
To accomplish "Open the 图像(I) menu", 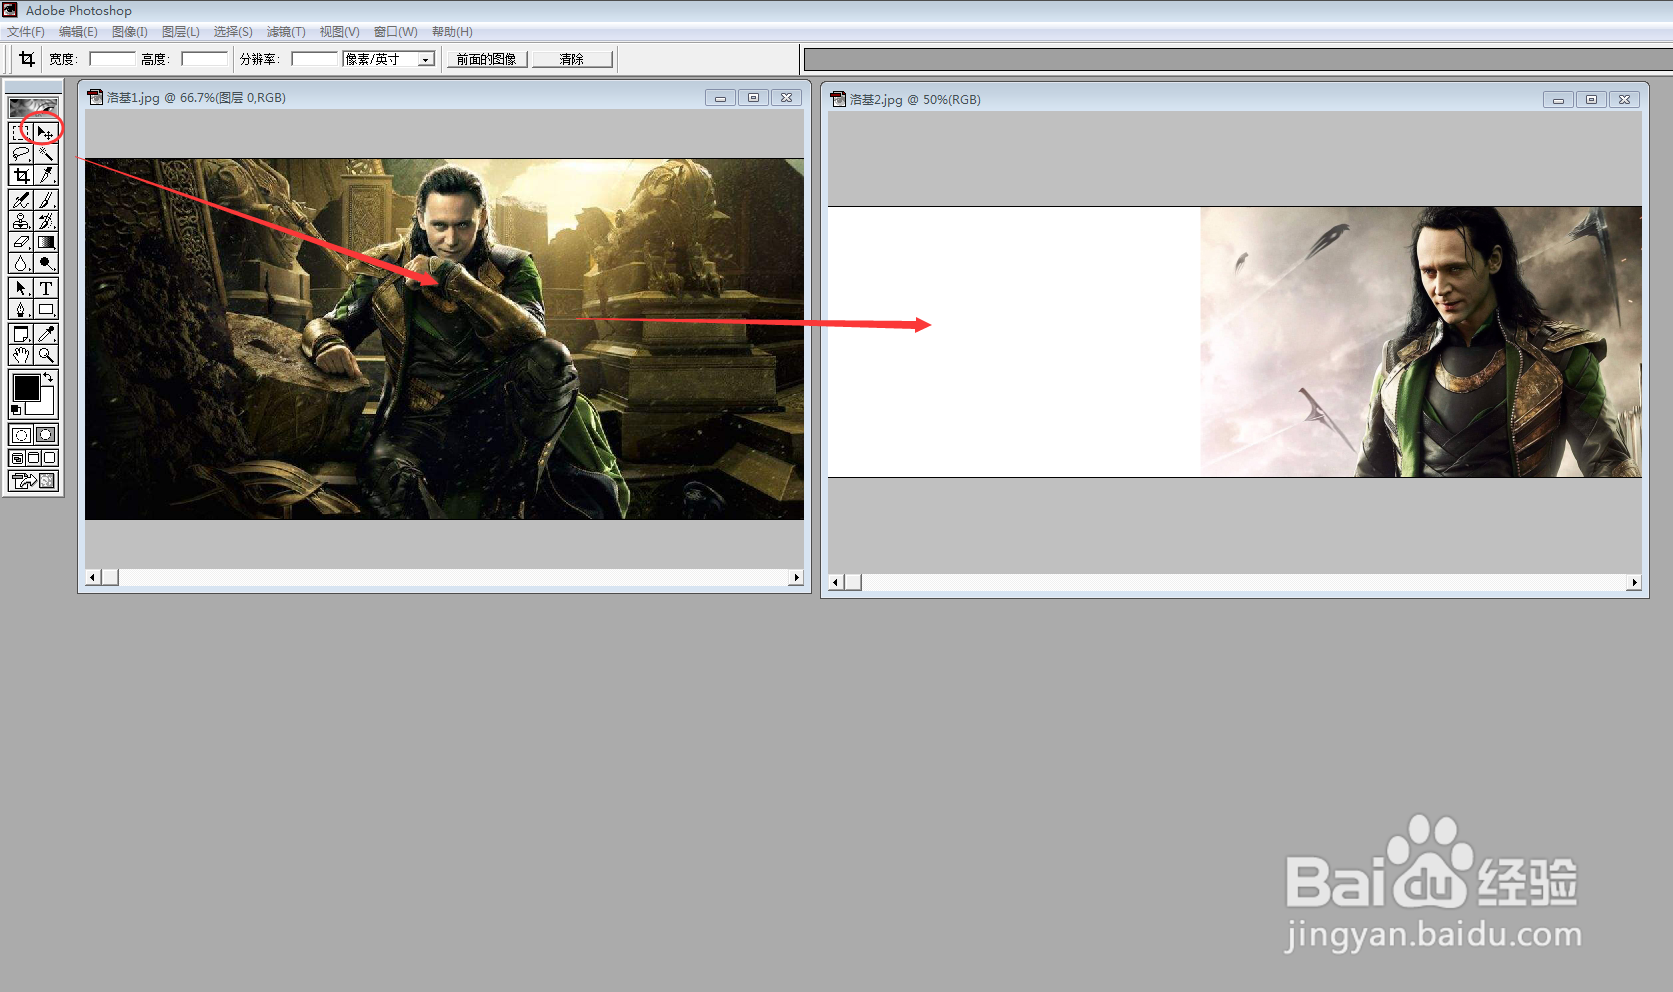I will tap(130, 32).
